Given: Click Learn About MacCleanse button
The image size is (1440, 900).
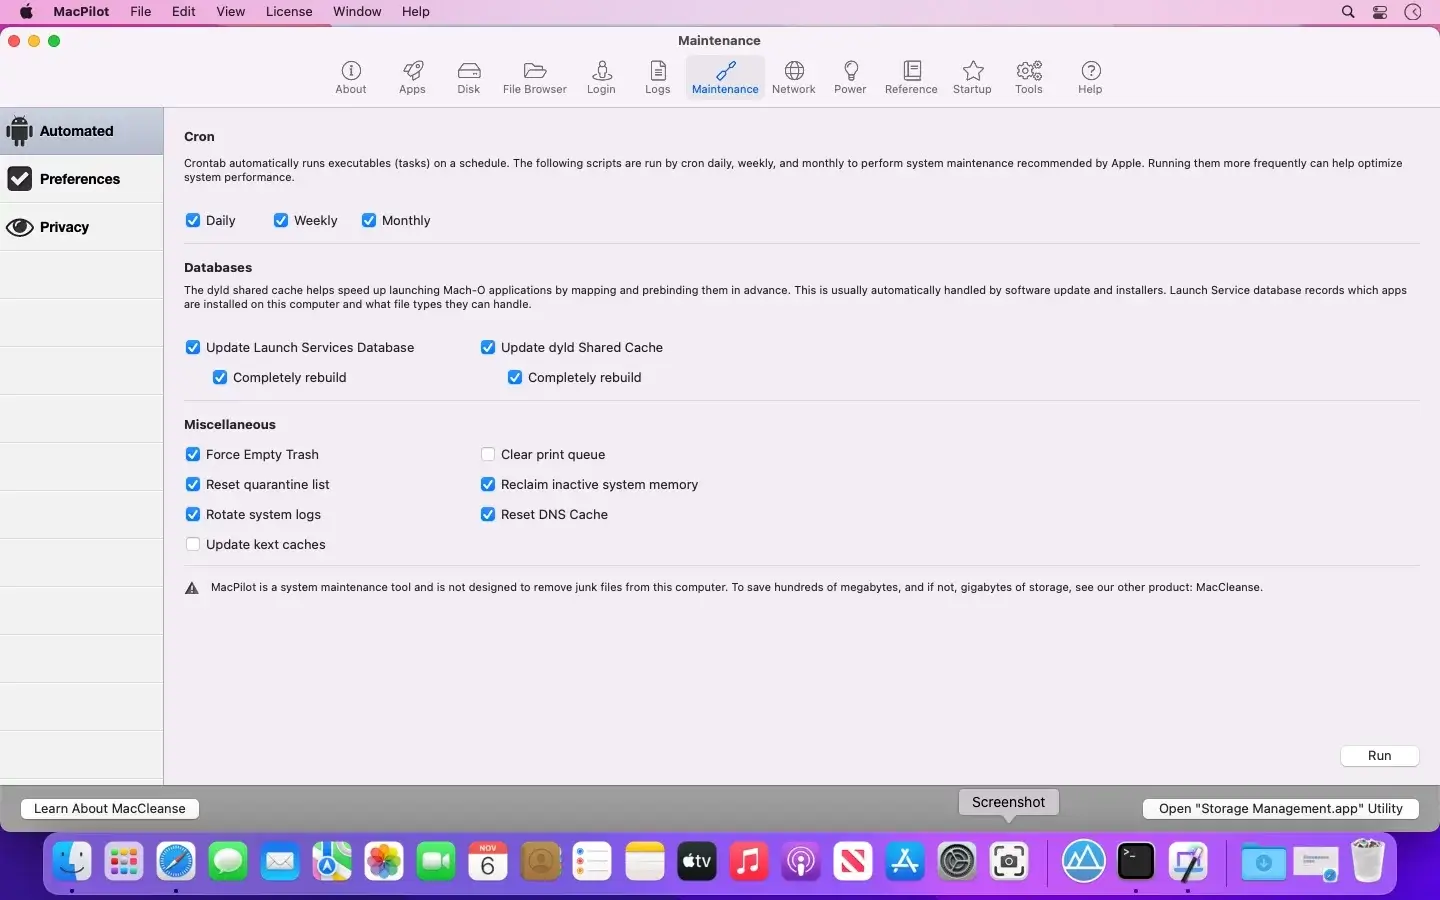Looking at the screenshot, I should pos(110,808).
